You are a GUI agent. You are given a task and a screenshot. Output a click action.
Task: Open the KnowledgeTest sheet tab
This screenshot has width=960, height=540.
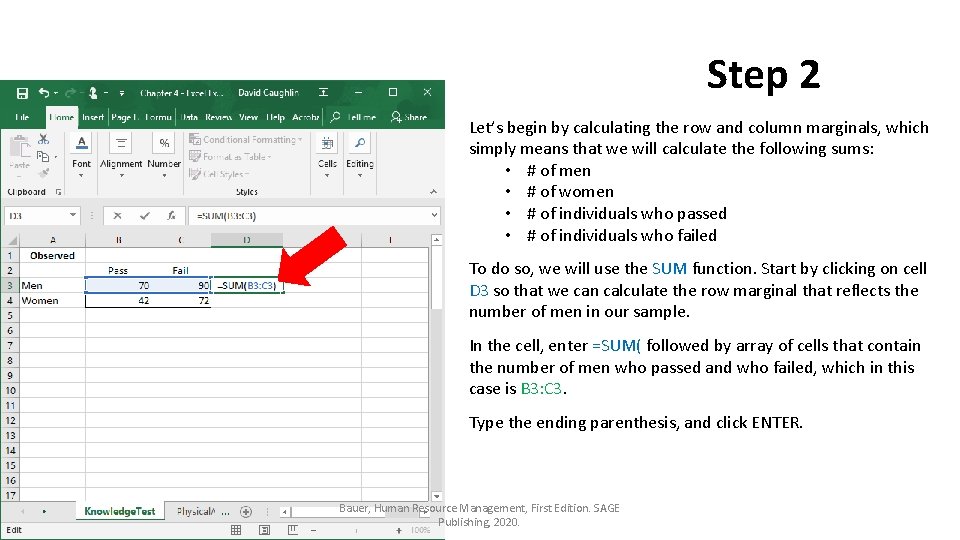coord(120,511)
